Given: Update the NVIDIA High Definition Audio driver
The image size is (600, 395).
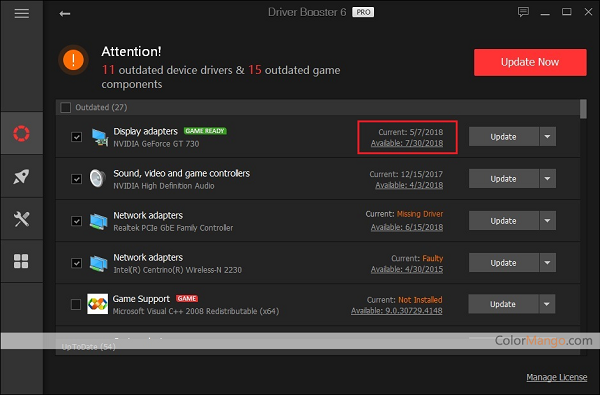Looking at the screenshot, I should (504, 179).
